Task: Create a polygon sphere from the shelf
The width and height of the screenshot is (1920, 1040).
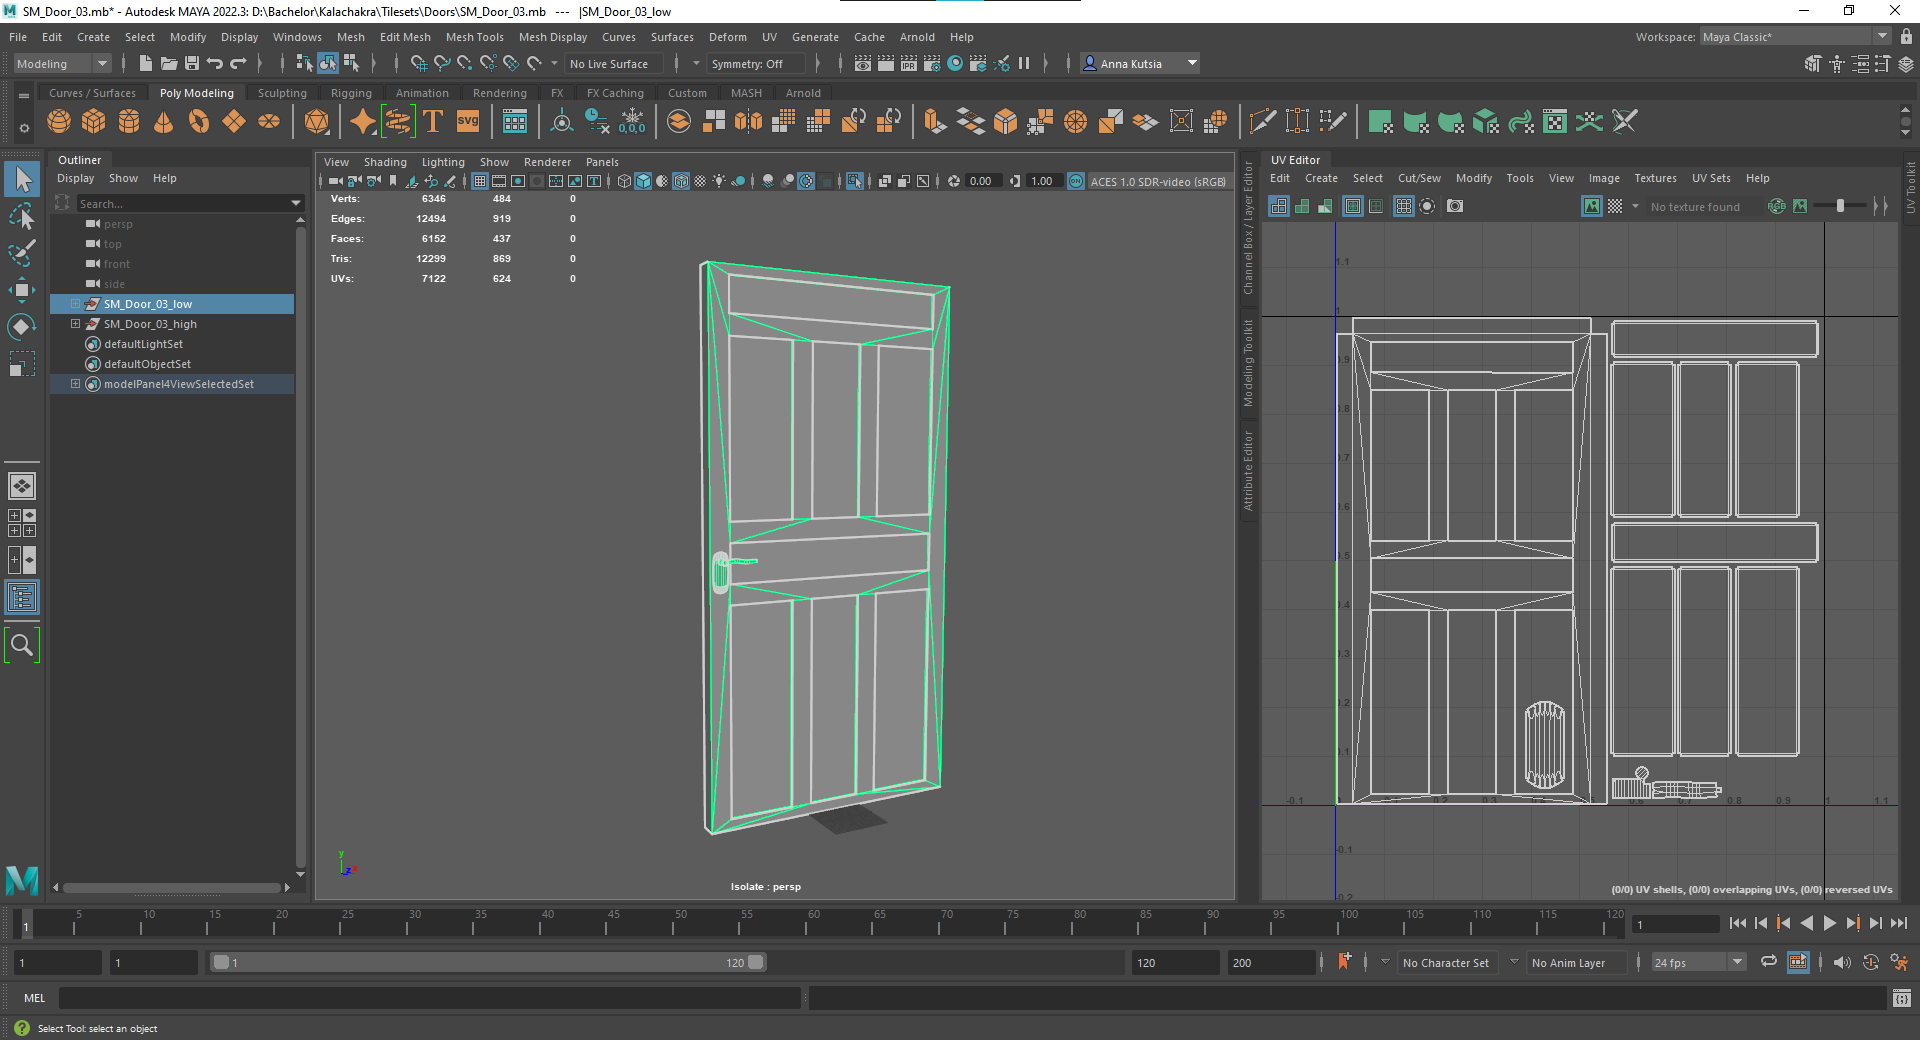Action: [x=59, y=122]
